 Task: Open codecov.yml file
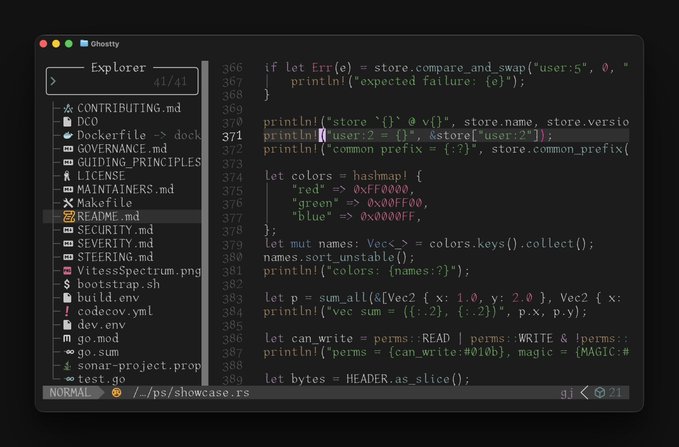[115, 311]
